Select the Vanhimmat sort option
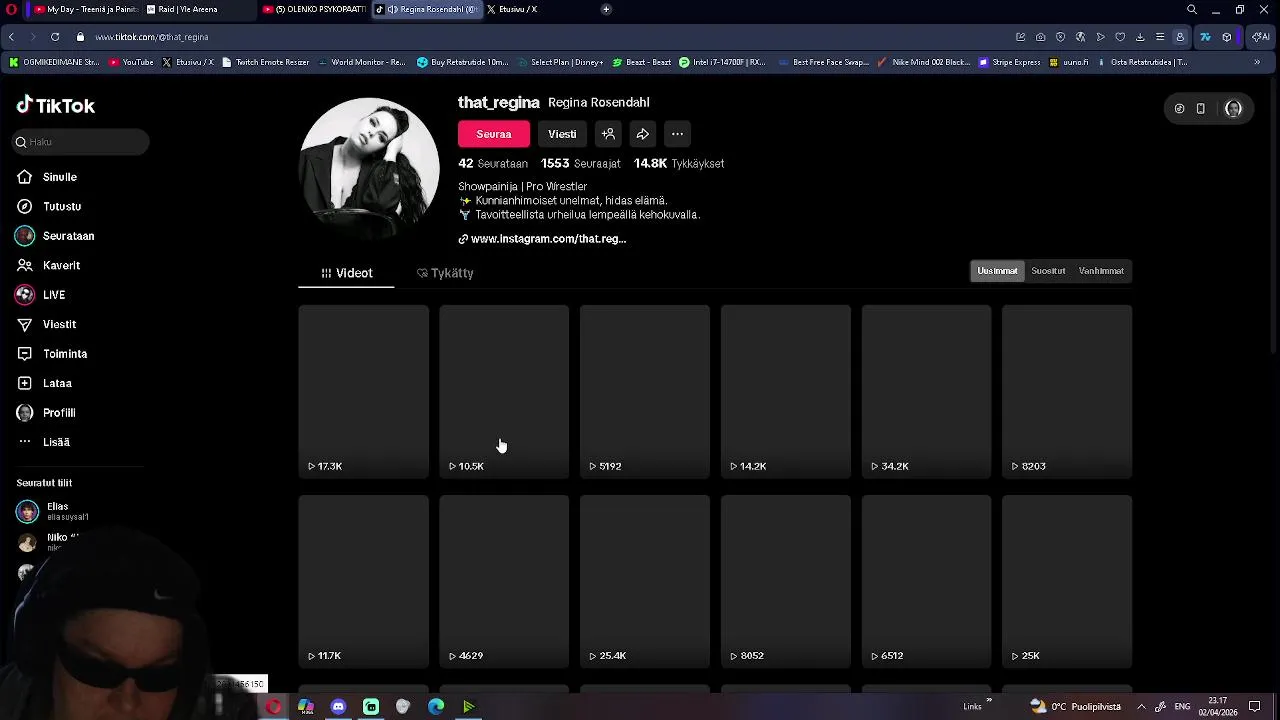This screenshot has width=1280, height=720. [x=1101, y=271]
